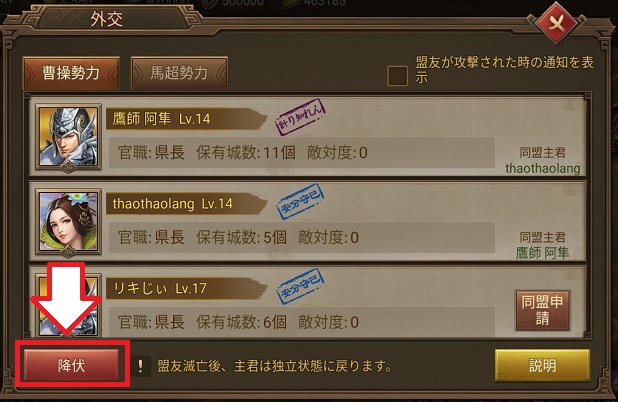
Task: Open 鷹師 阿隼 armored warrior portrait
Action: (x=69, y=137)
